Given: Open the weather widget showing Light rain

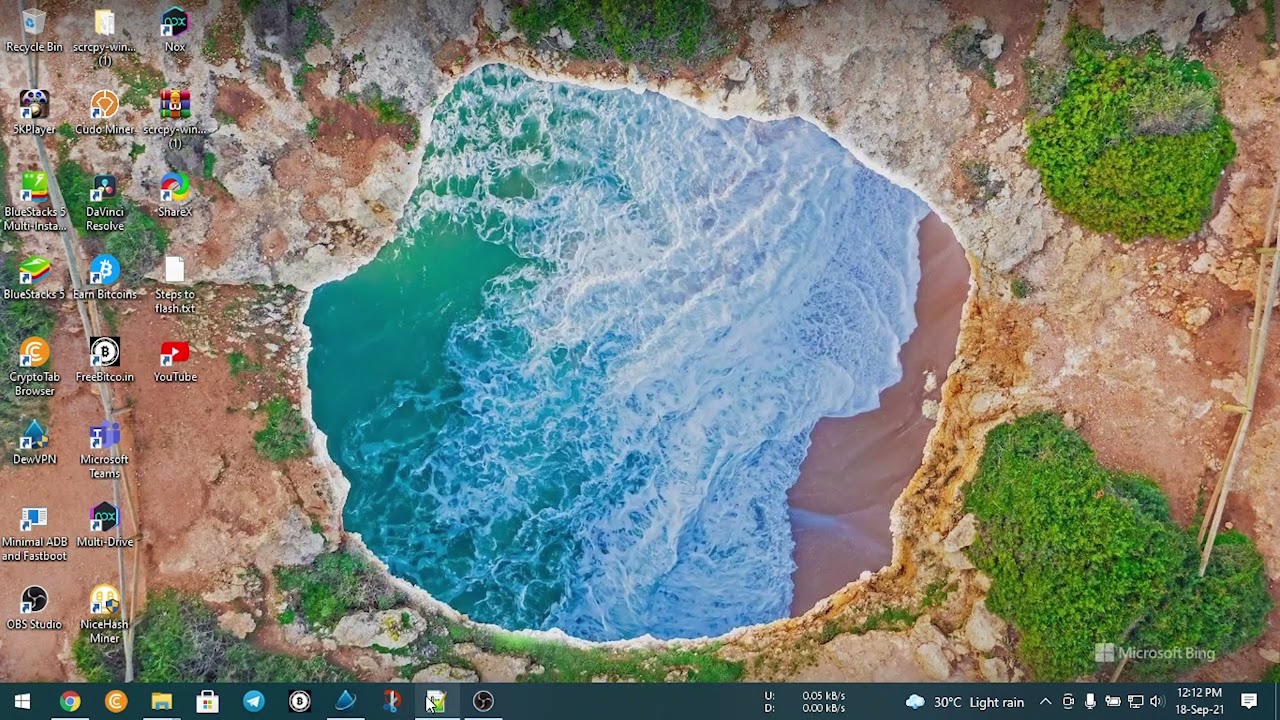Looking at the screenshot, I should coord(965,702).
